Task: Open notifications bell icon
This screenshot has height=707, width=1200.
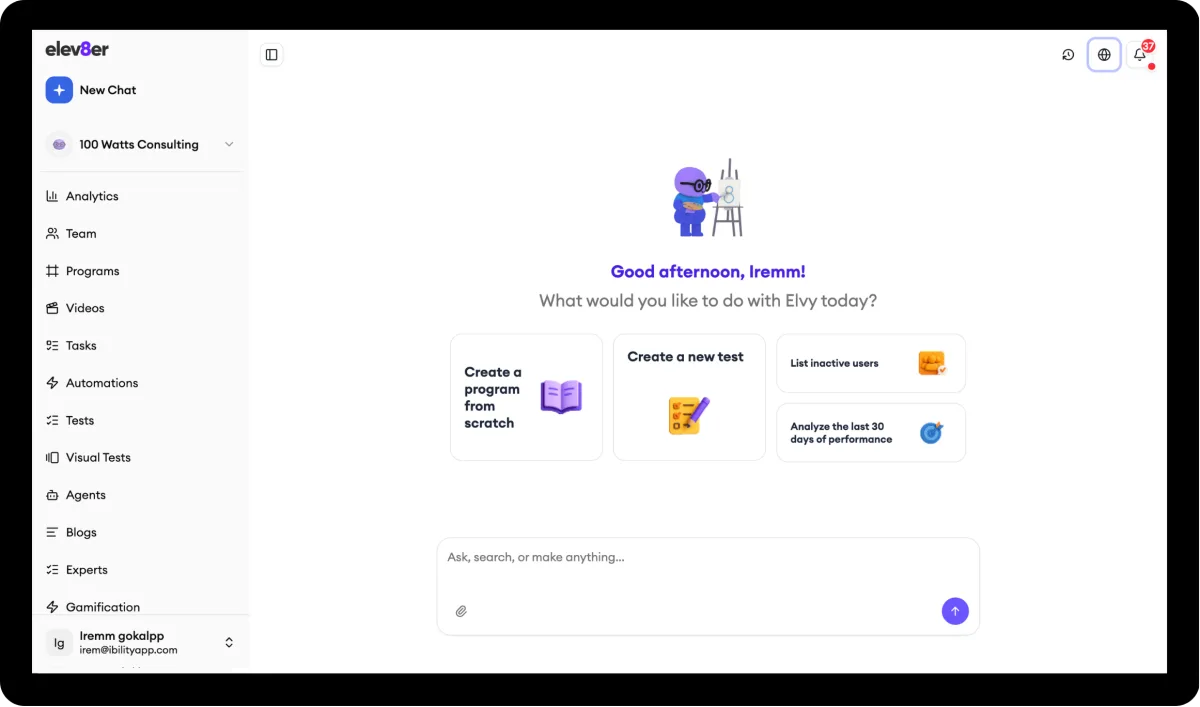Action: click(1139, 55)
